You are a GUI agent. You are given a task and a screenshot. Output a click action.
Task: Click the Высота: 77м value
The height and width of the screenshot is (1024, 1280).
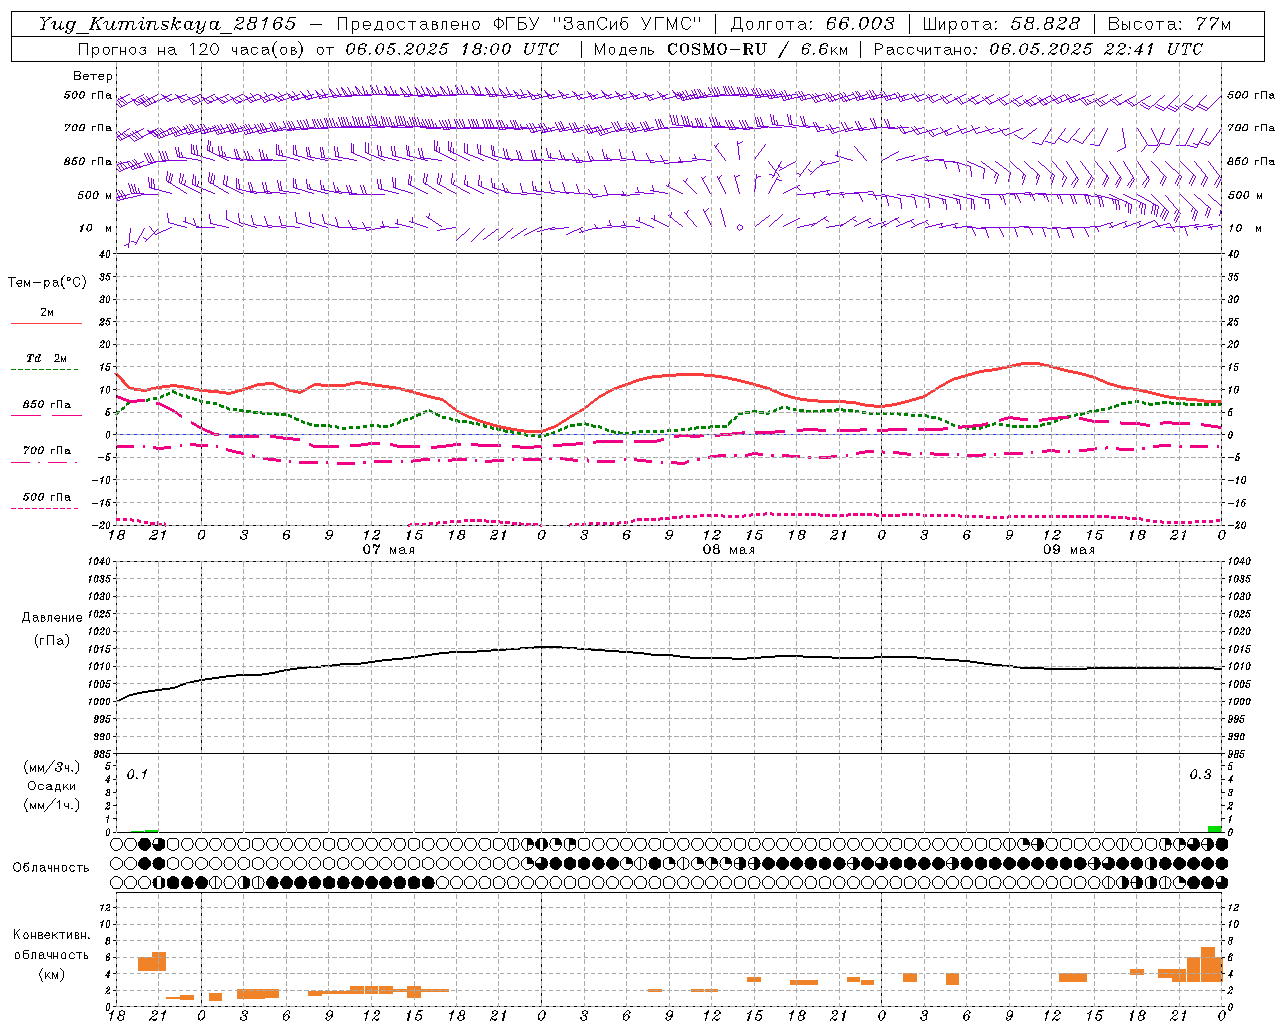(x=1169, y=24)
